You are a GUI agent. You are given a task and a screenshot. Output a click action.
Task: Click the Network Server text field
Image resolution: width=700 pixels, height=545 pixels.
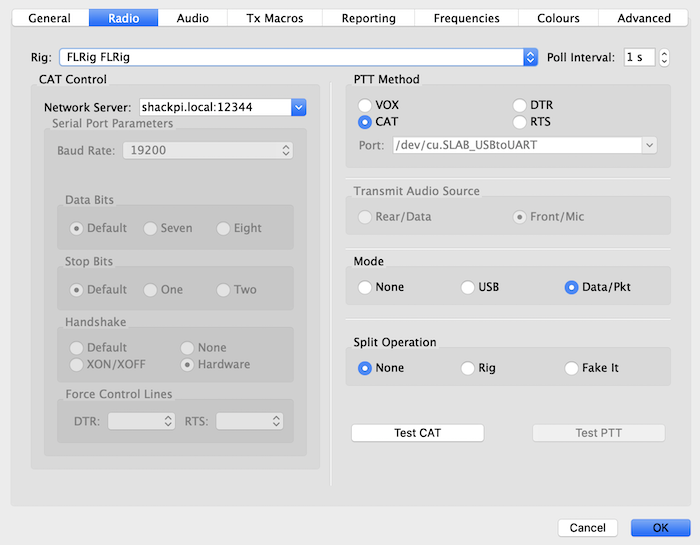point(213,107)
